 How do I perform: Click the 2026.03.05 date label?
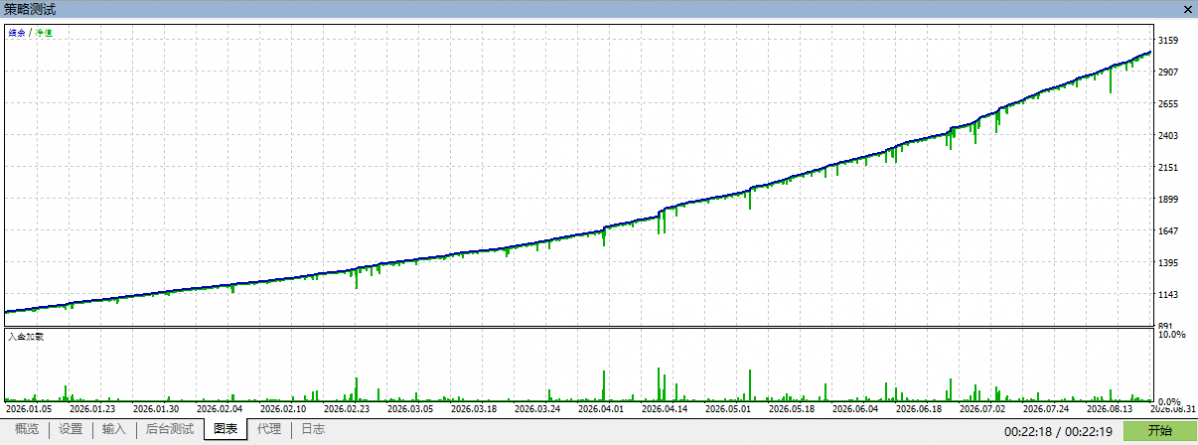click(x=410, y=409)
